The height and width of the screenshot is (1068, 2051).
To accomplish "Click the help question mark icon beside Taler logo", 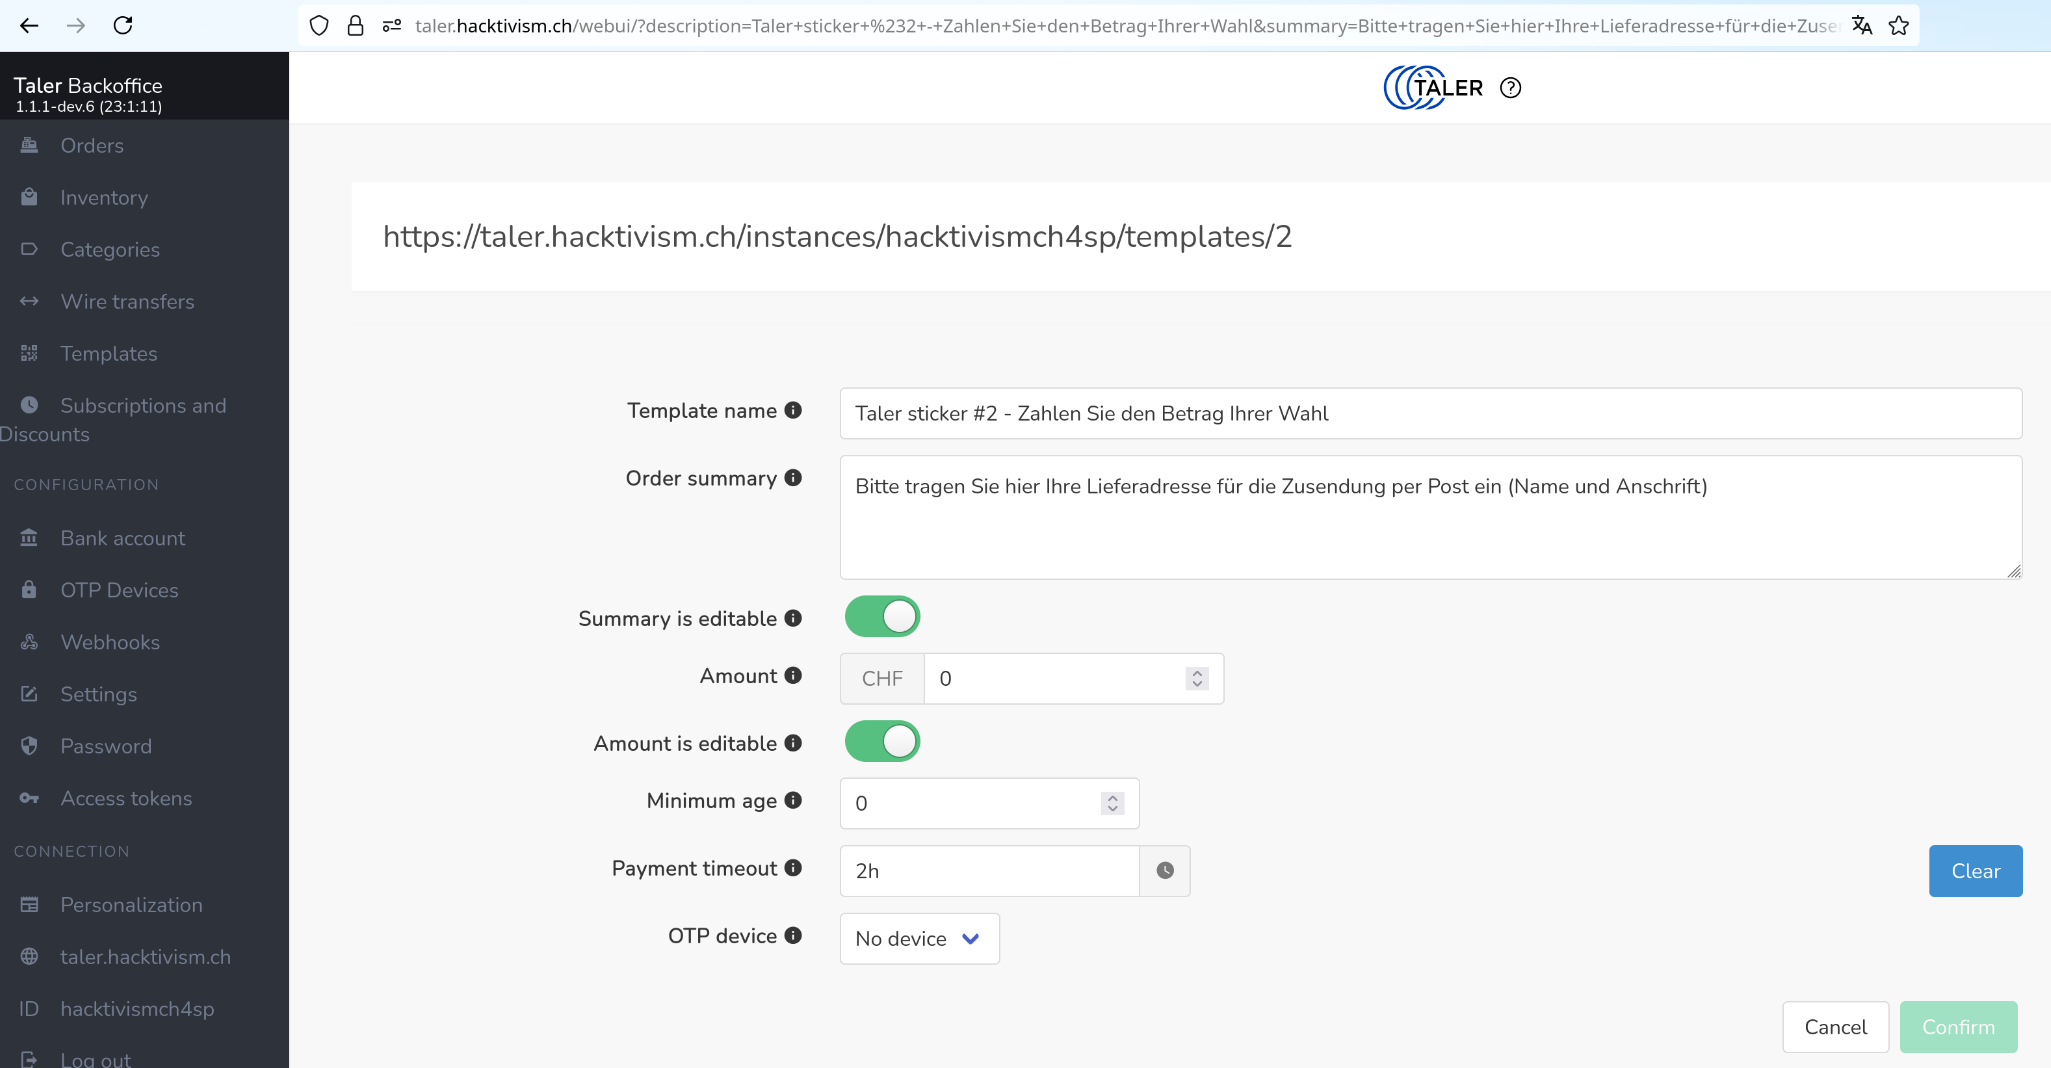I will point(1510,88).
